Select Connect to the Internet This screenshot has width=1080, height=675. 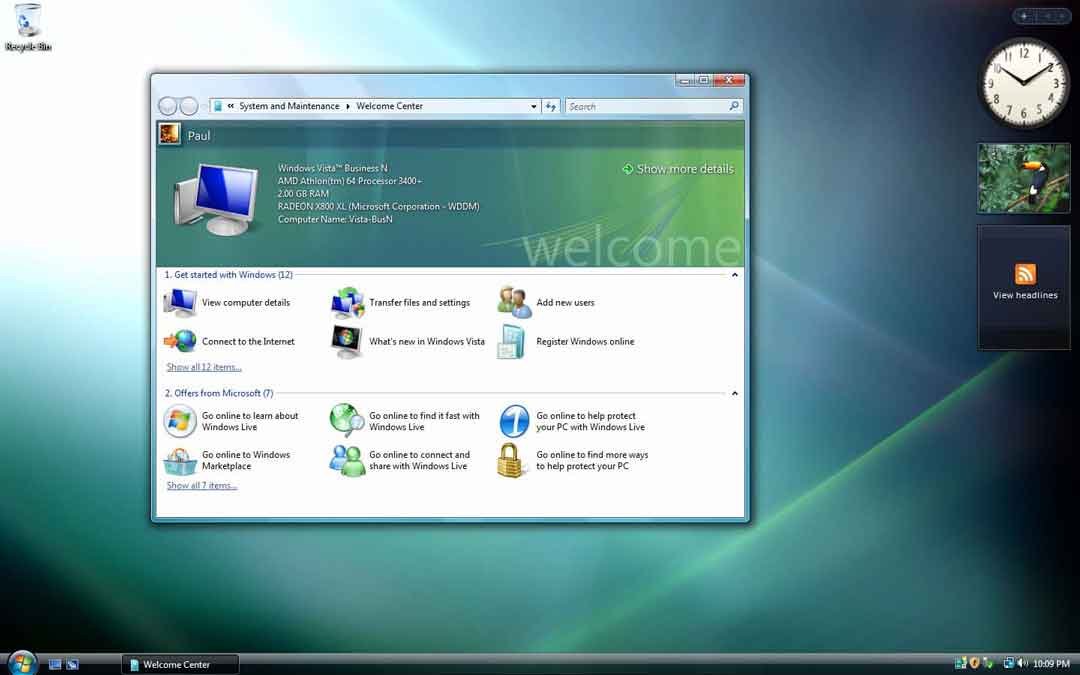247,341
